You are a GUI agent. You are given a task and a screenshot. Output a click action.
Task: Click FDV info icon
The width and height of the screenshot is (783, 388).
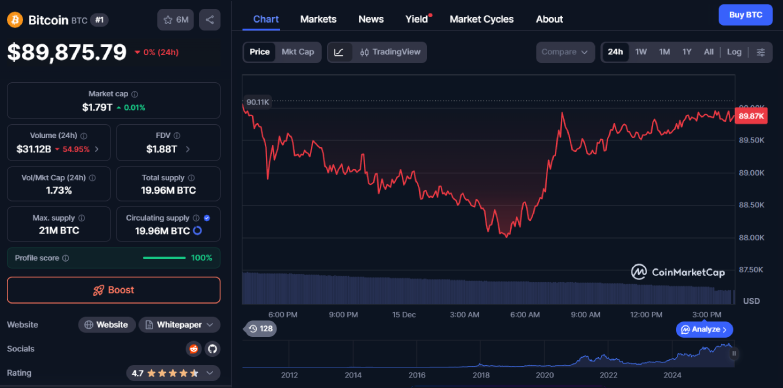[x=177, y=135]
